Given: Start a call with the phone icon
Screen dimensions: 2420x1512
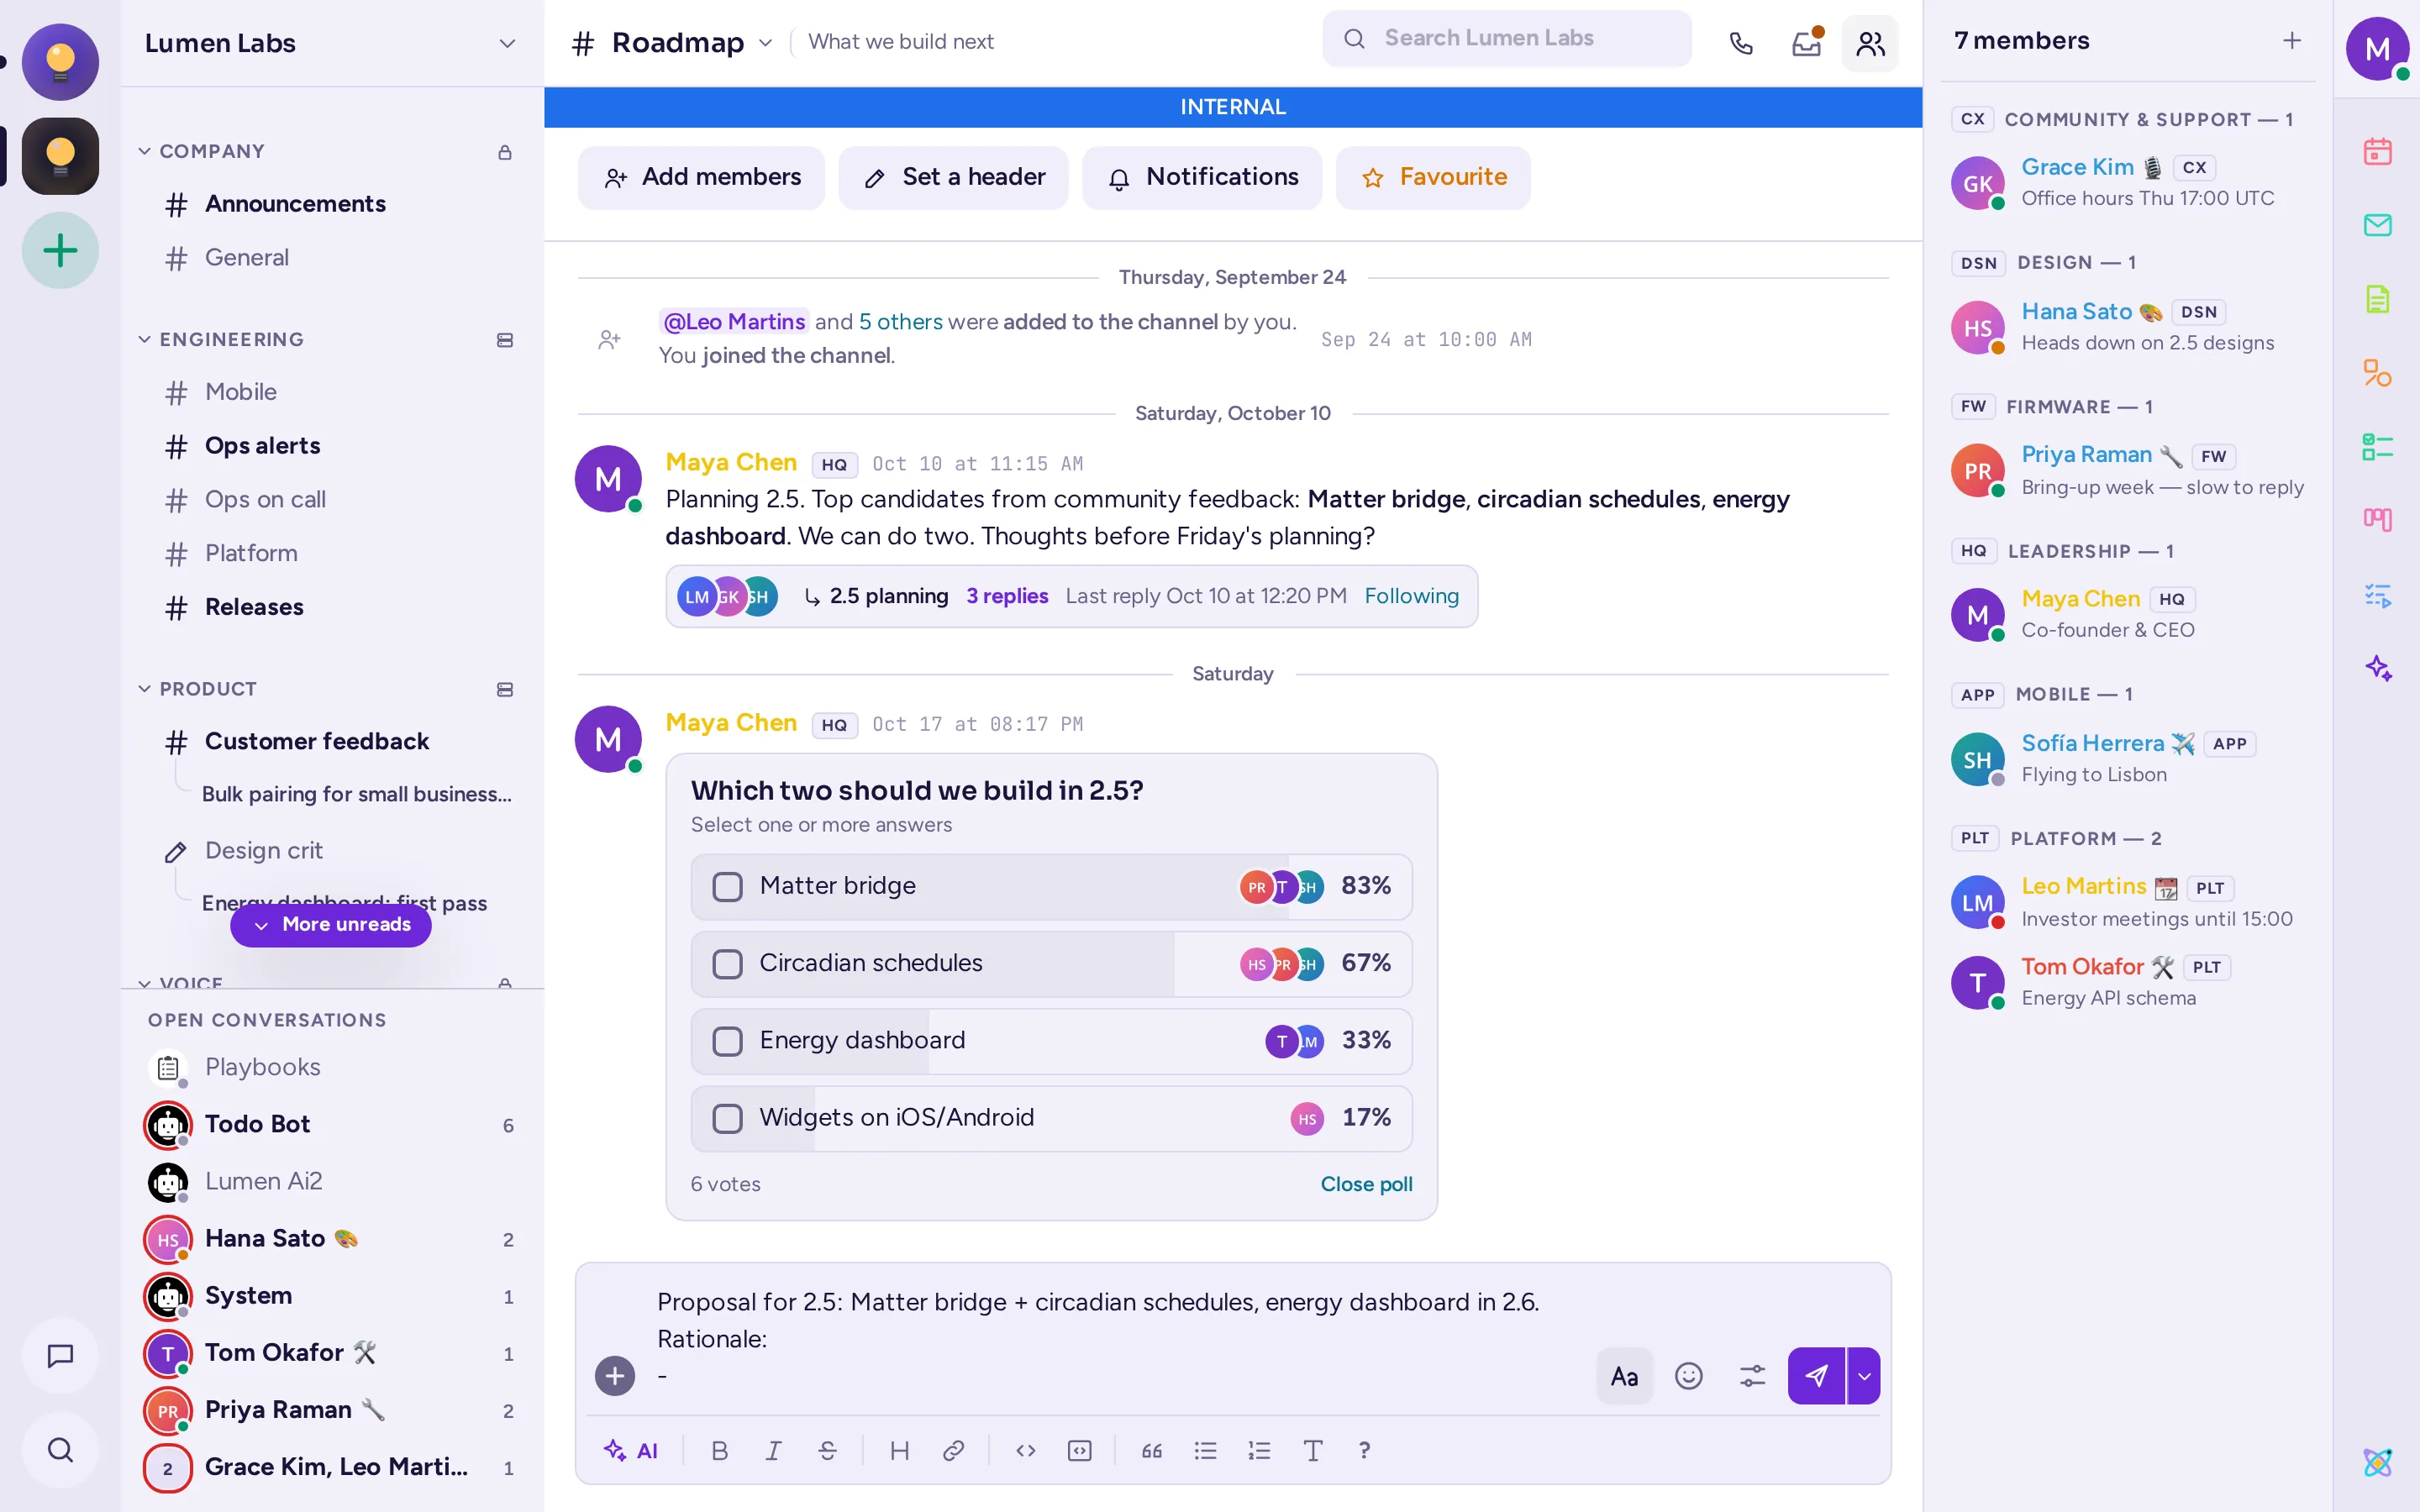Looking at the screenshot, I should point(1741,43).
